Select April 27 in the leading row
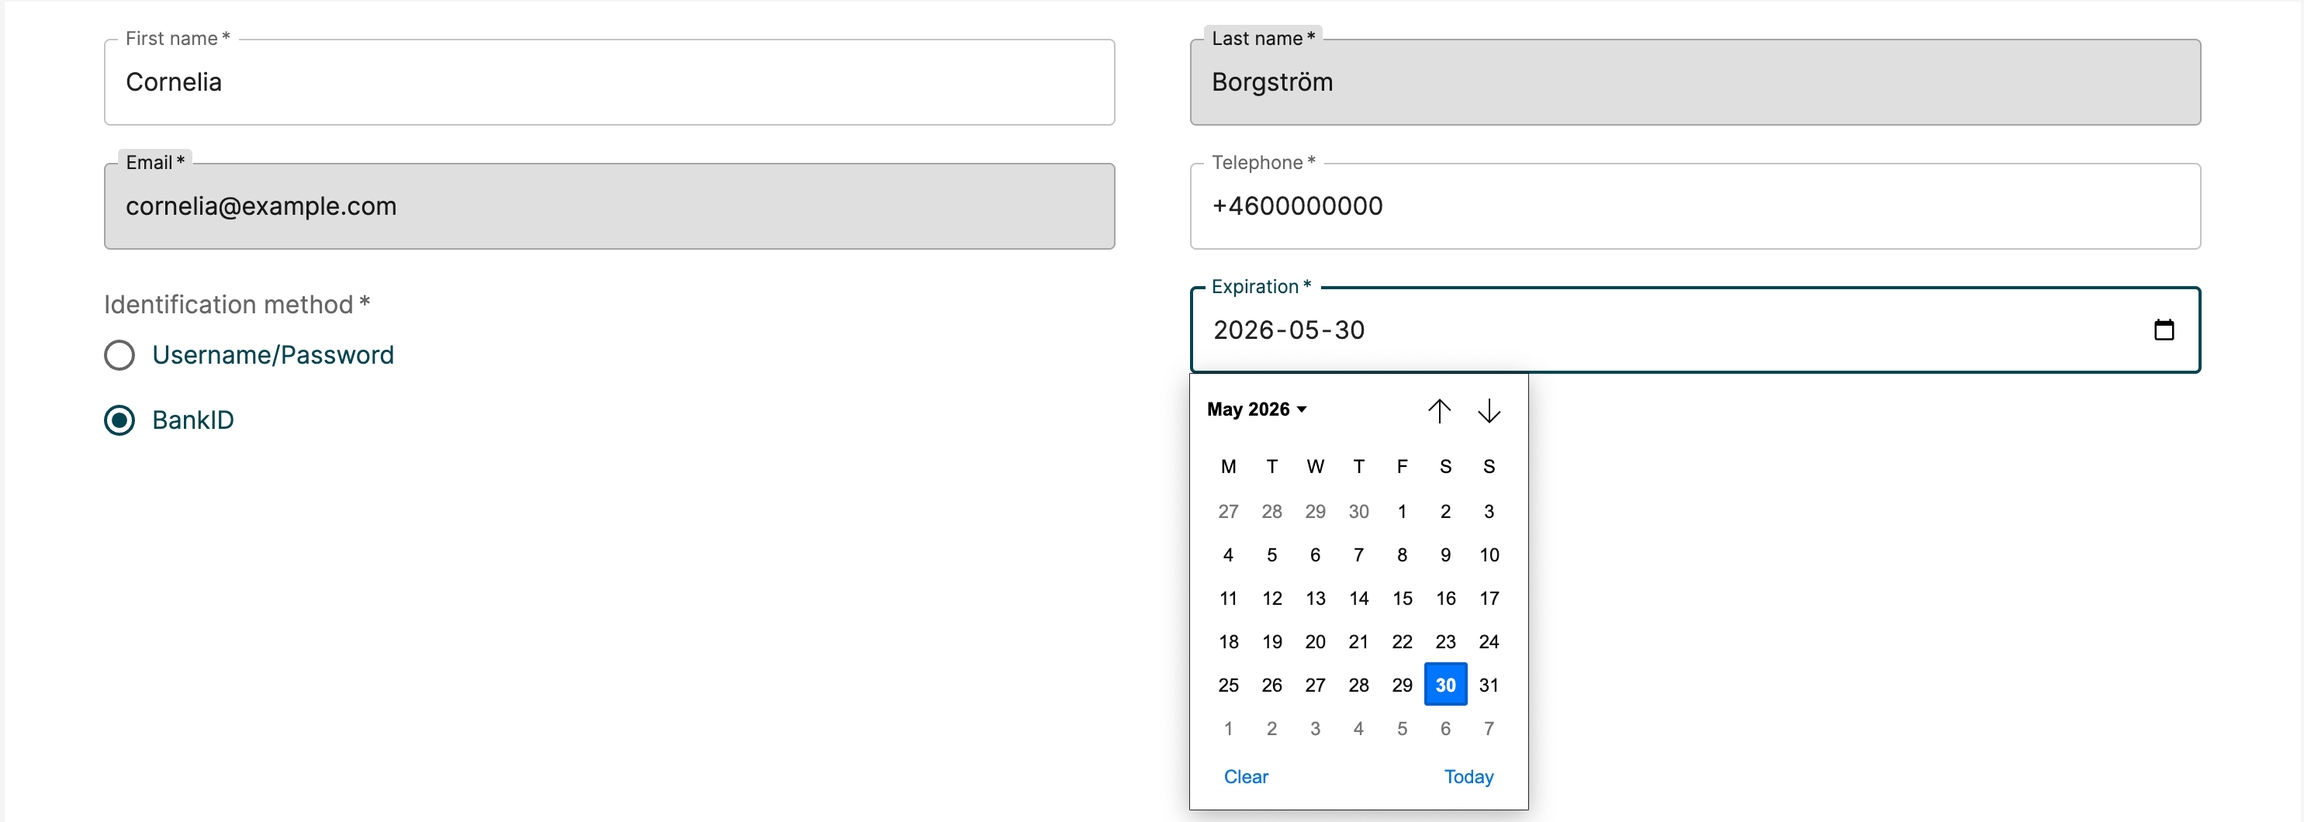The height and width of the screenshot is (822, 2304). [x=1228, y=511]
